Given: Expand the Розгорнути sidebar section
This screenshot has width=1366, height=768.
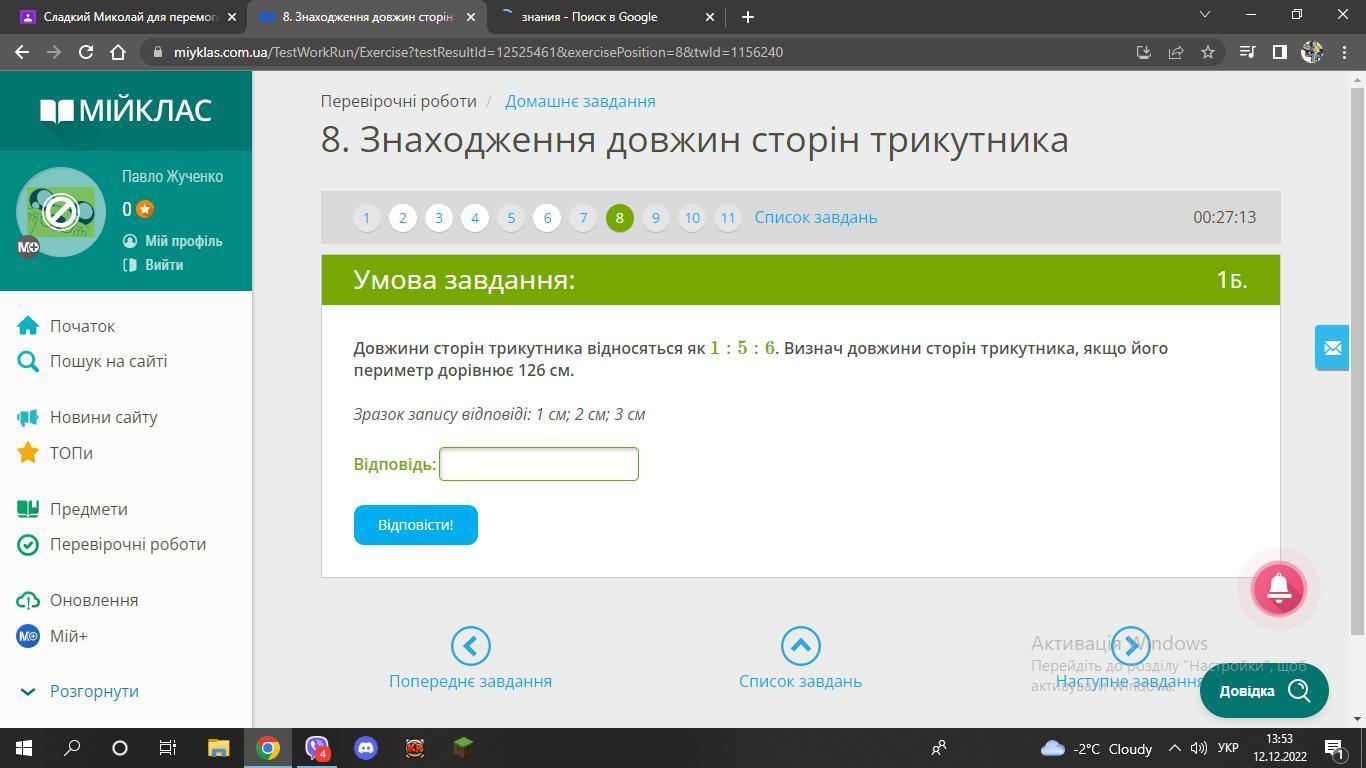Looking at the screenshot, I should coord(94,691).
